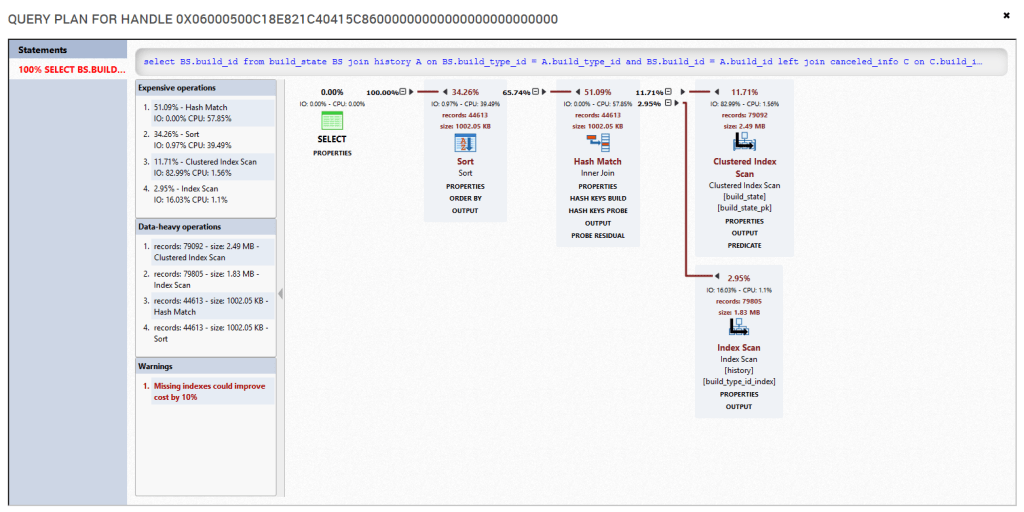Screen dimensions: 1024x512
Task: Click the Inner Join label under Hash Match
Action: pos(597,174)
